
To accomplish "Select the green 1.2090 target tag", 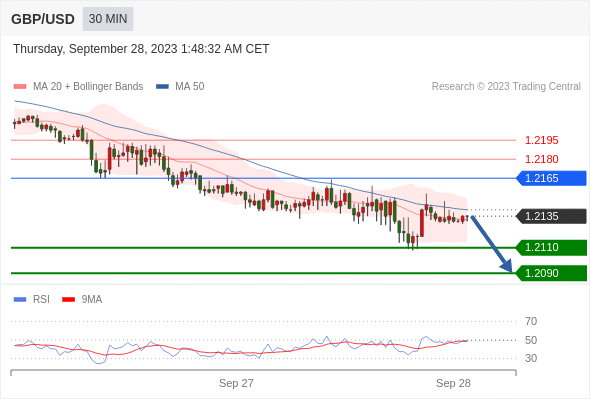I will 552,273.
